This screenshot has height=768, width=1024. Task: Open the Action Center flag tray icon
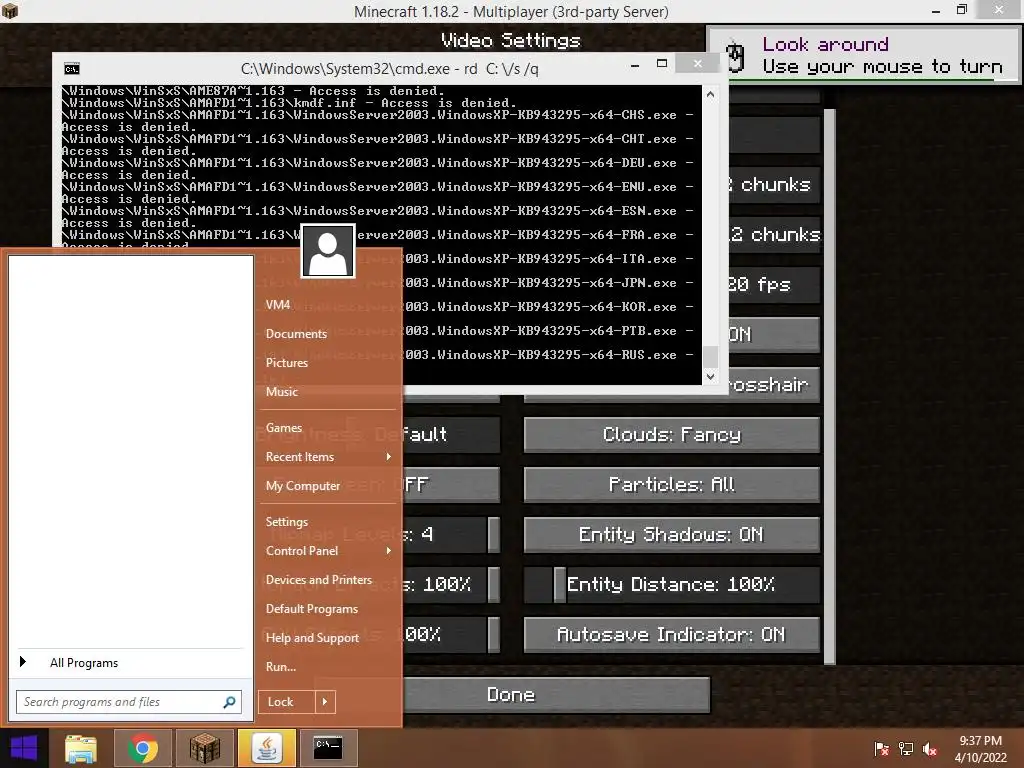point(881,749)
